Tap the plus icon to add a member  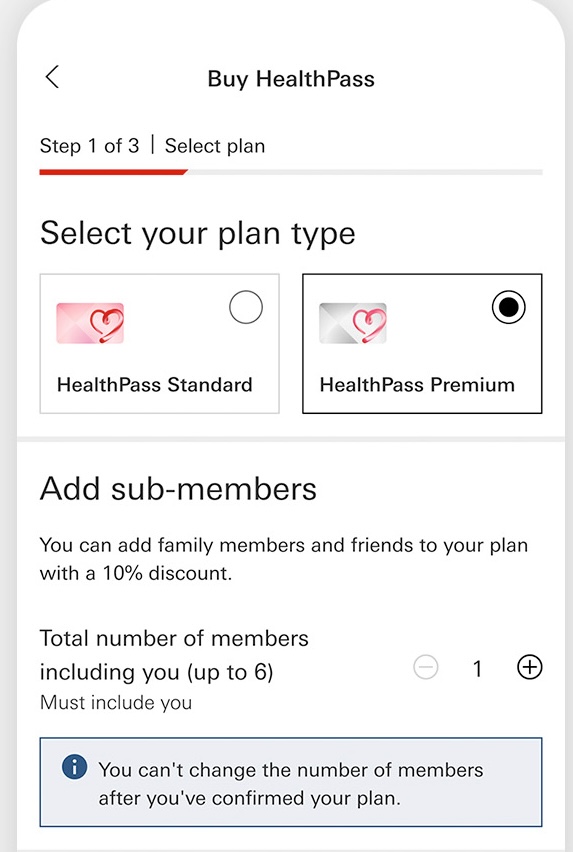529,667
